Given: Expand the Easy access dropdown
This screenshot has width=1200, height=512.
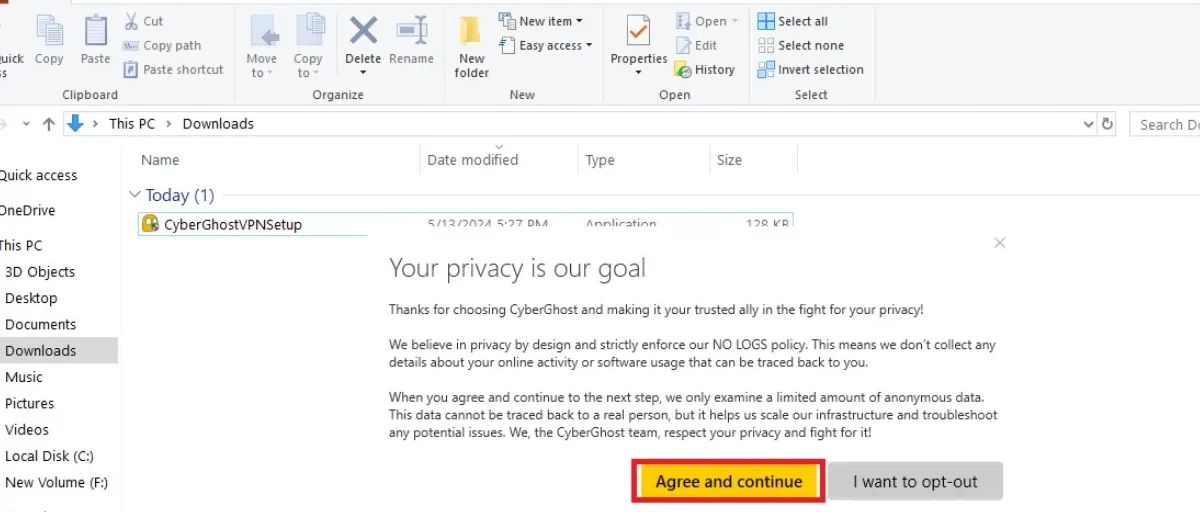Looking at the screenshot, I should click(x=545, y=45).
